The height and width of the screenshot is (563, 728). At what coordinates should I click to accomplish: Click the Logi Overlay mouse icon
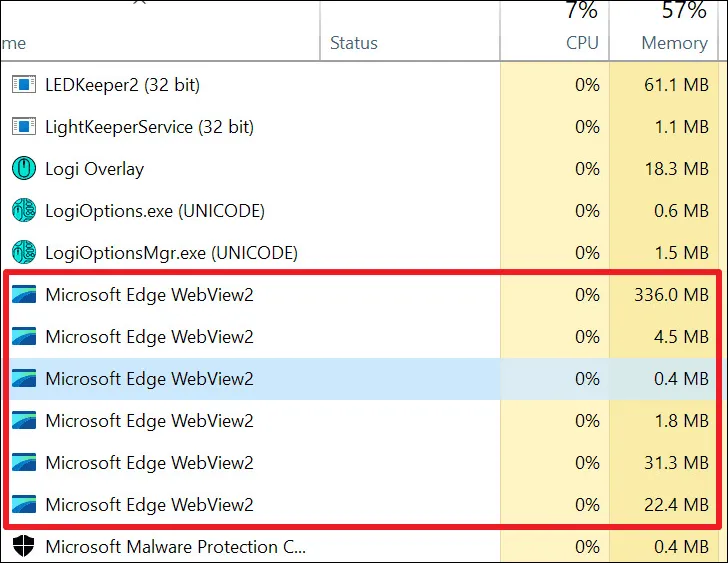23,169
